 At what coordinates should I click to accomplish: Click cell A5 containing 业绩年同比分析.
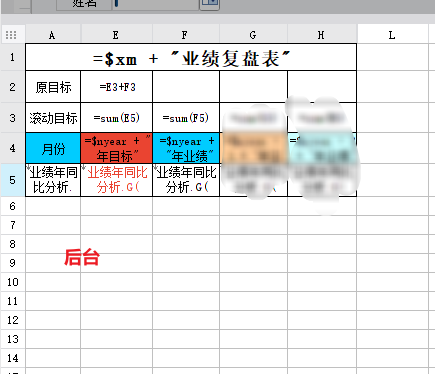pyautogui.click(x=53, y=180)
